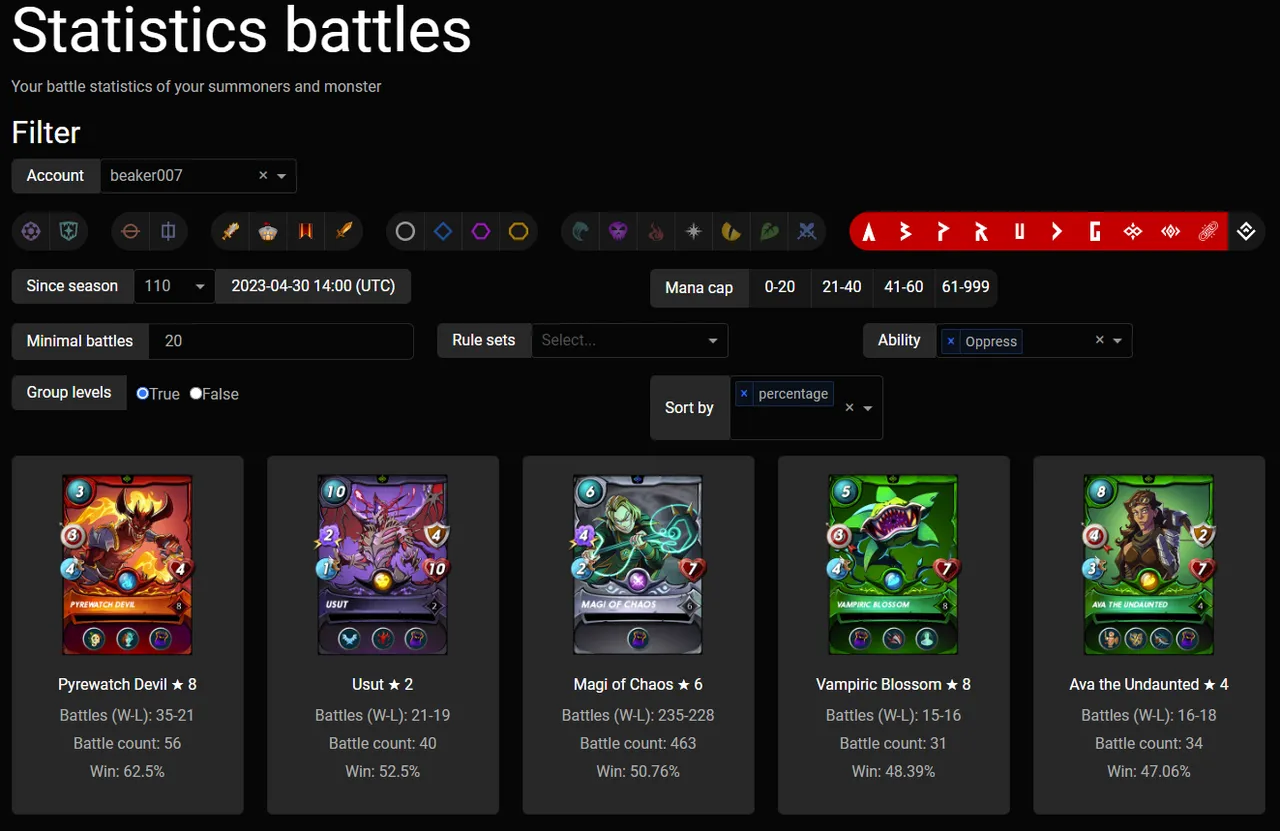
Task: Toggle the Soulbound chain-link edition icon
Action: coord(1208,232)
